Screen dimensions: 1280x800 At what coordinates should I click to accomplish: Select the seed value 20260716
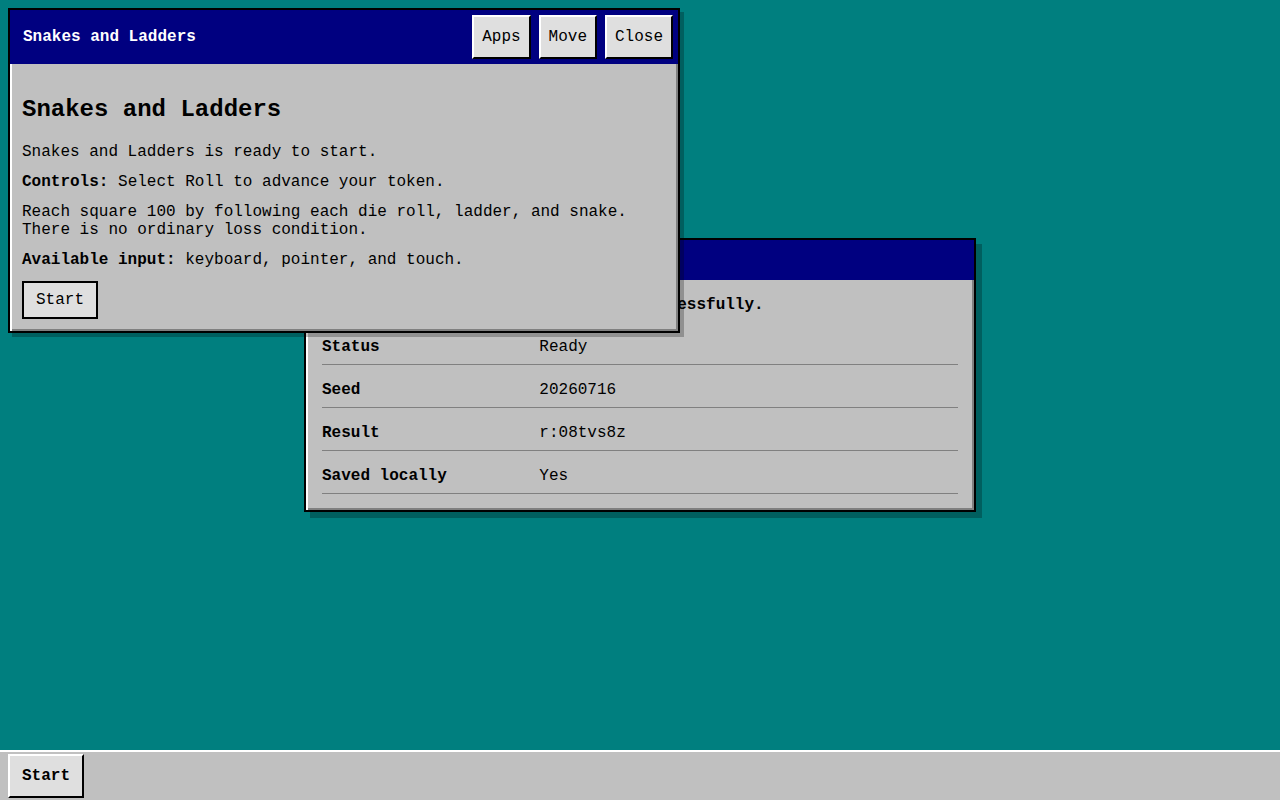pos(578,390)
